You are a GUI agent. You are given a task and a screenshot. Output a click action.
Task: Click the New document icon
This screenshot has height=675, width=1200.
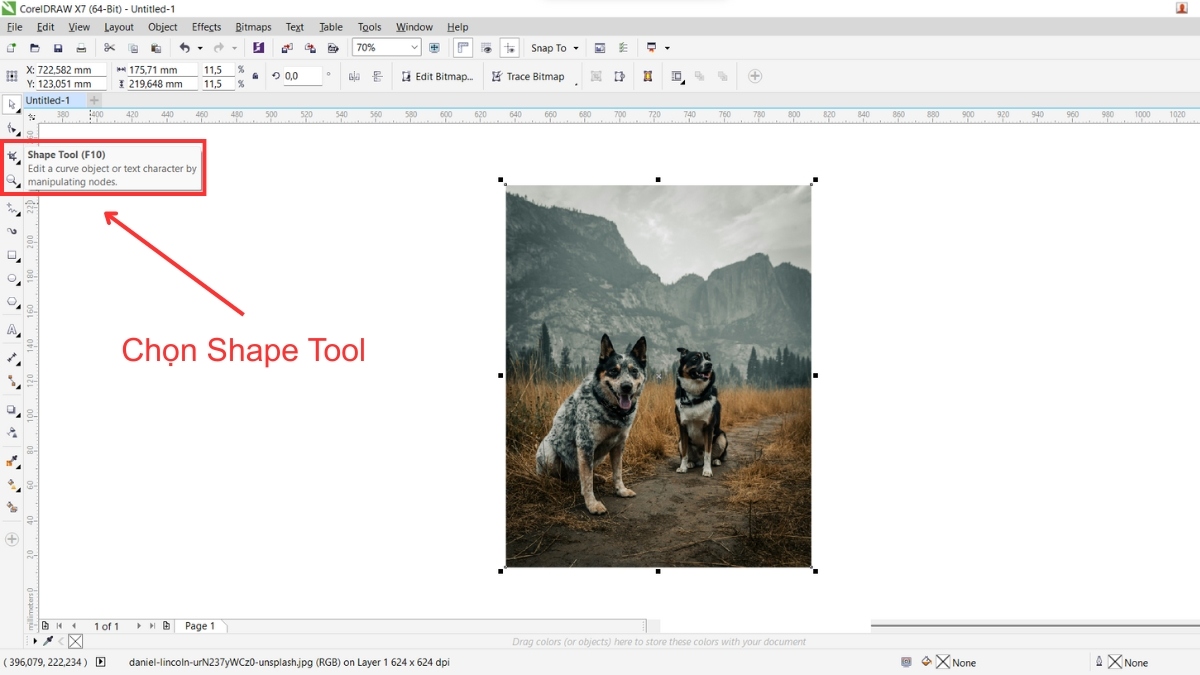click(11, 48)
